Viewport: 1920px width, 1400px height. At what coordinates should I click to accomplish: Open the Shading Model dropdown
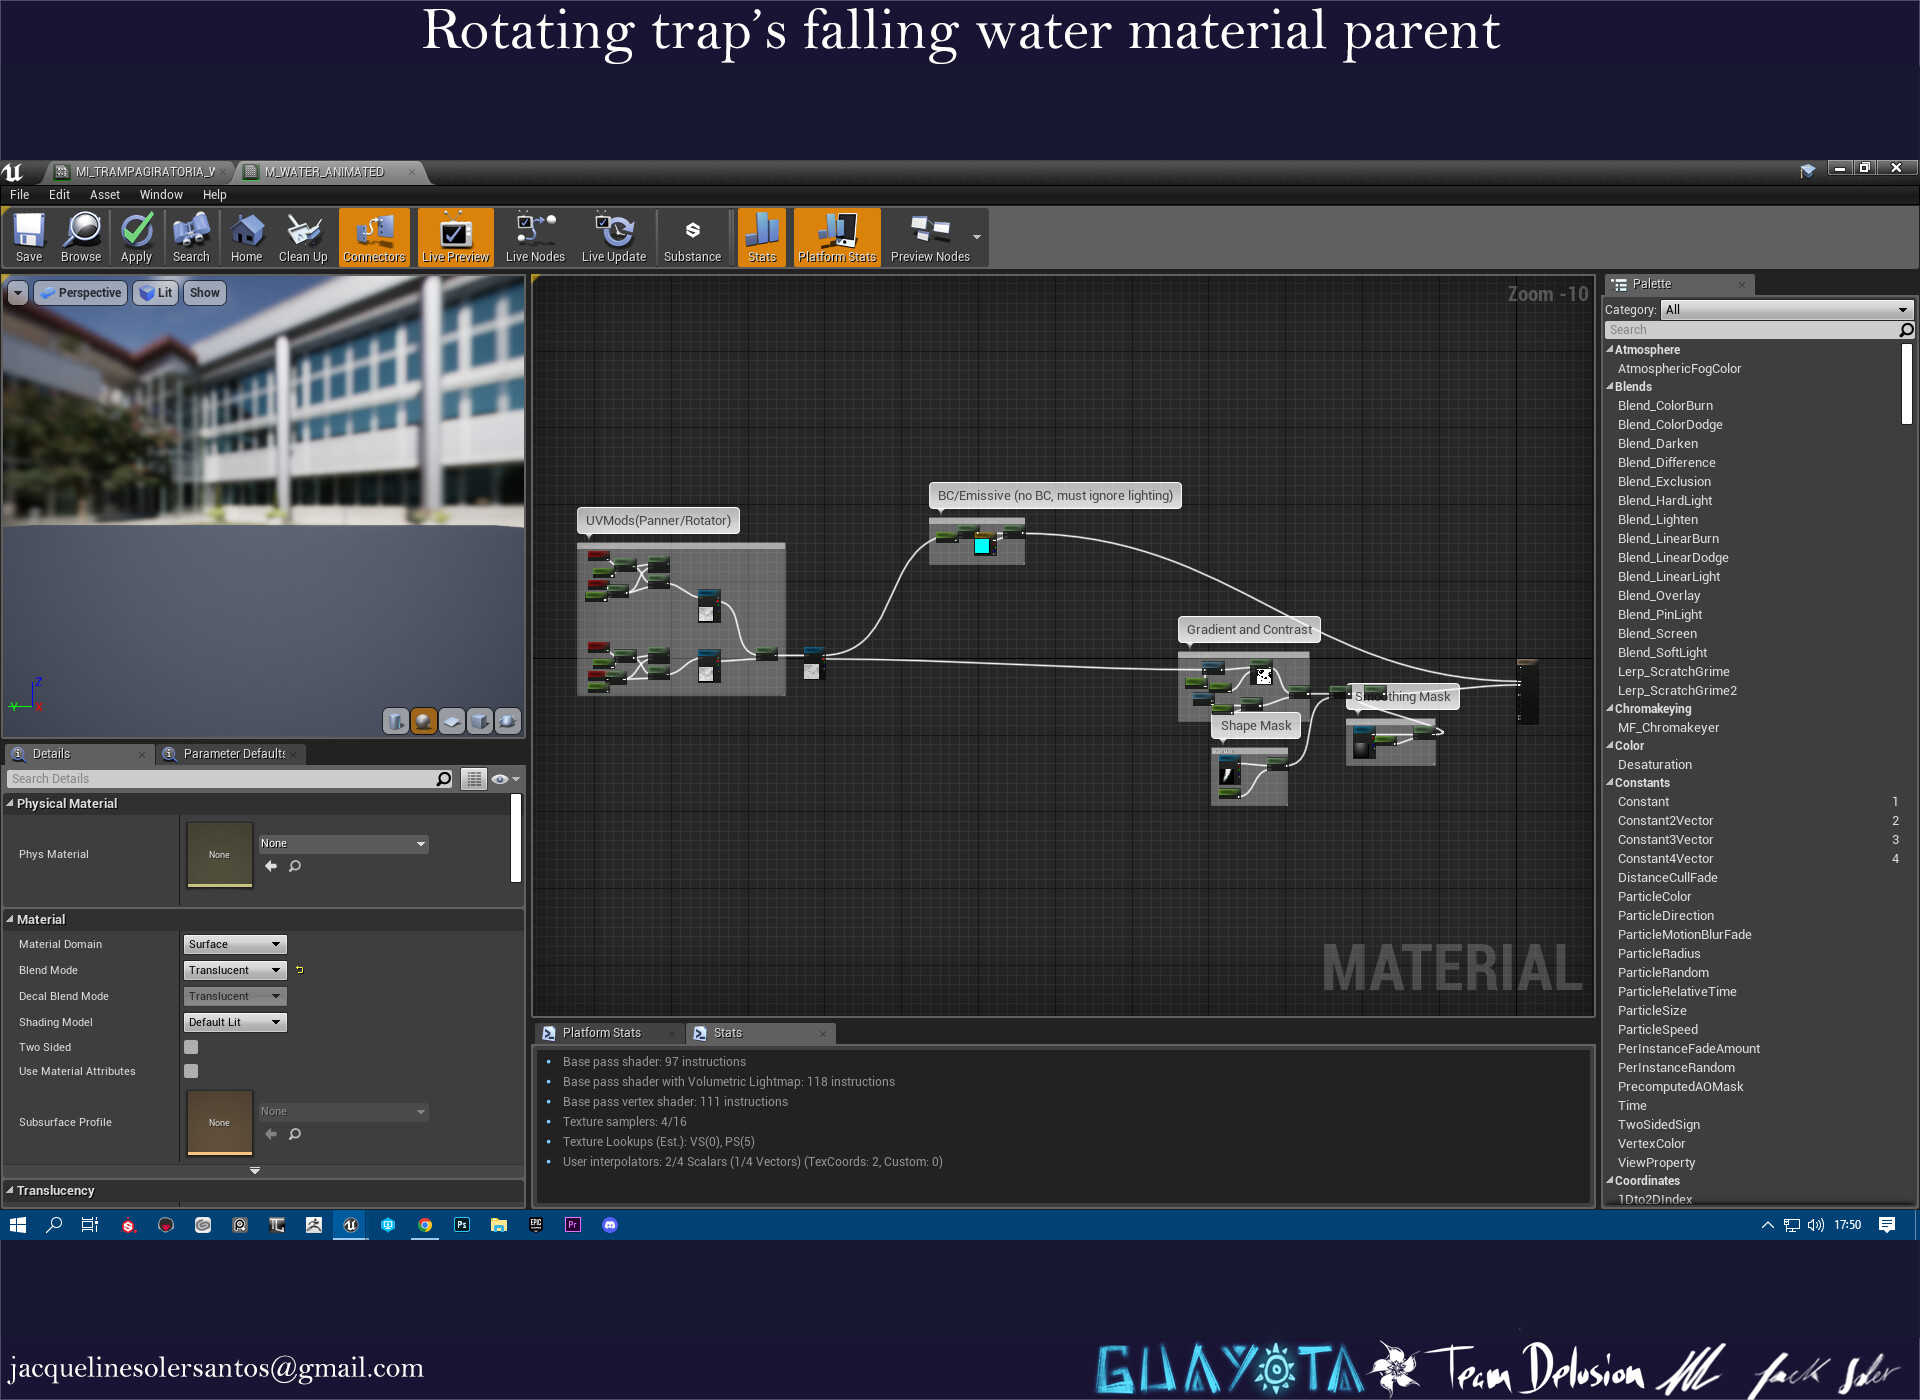point(234,1021)
